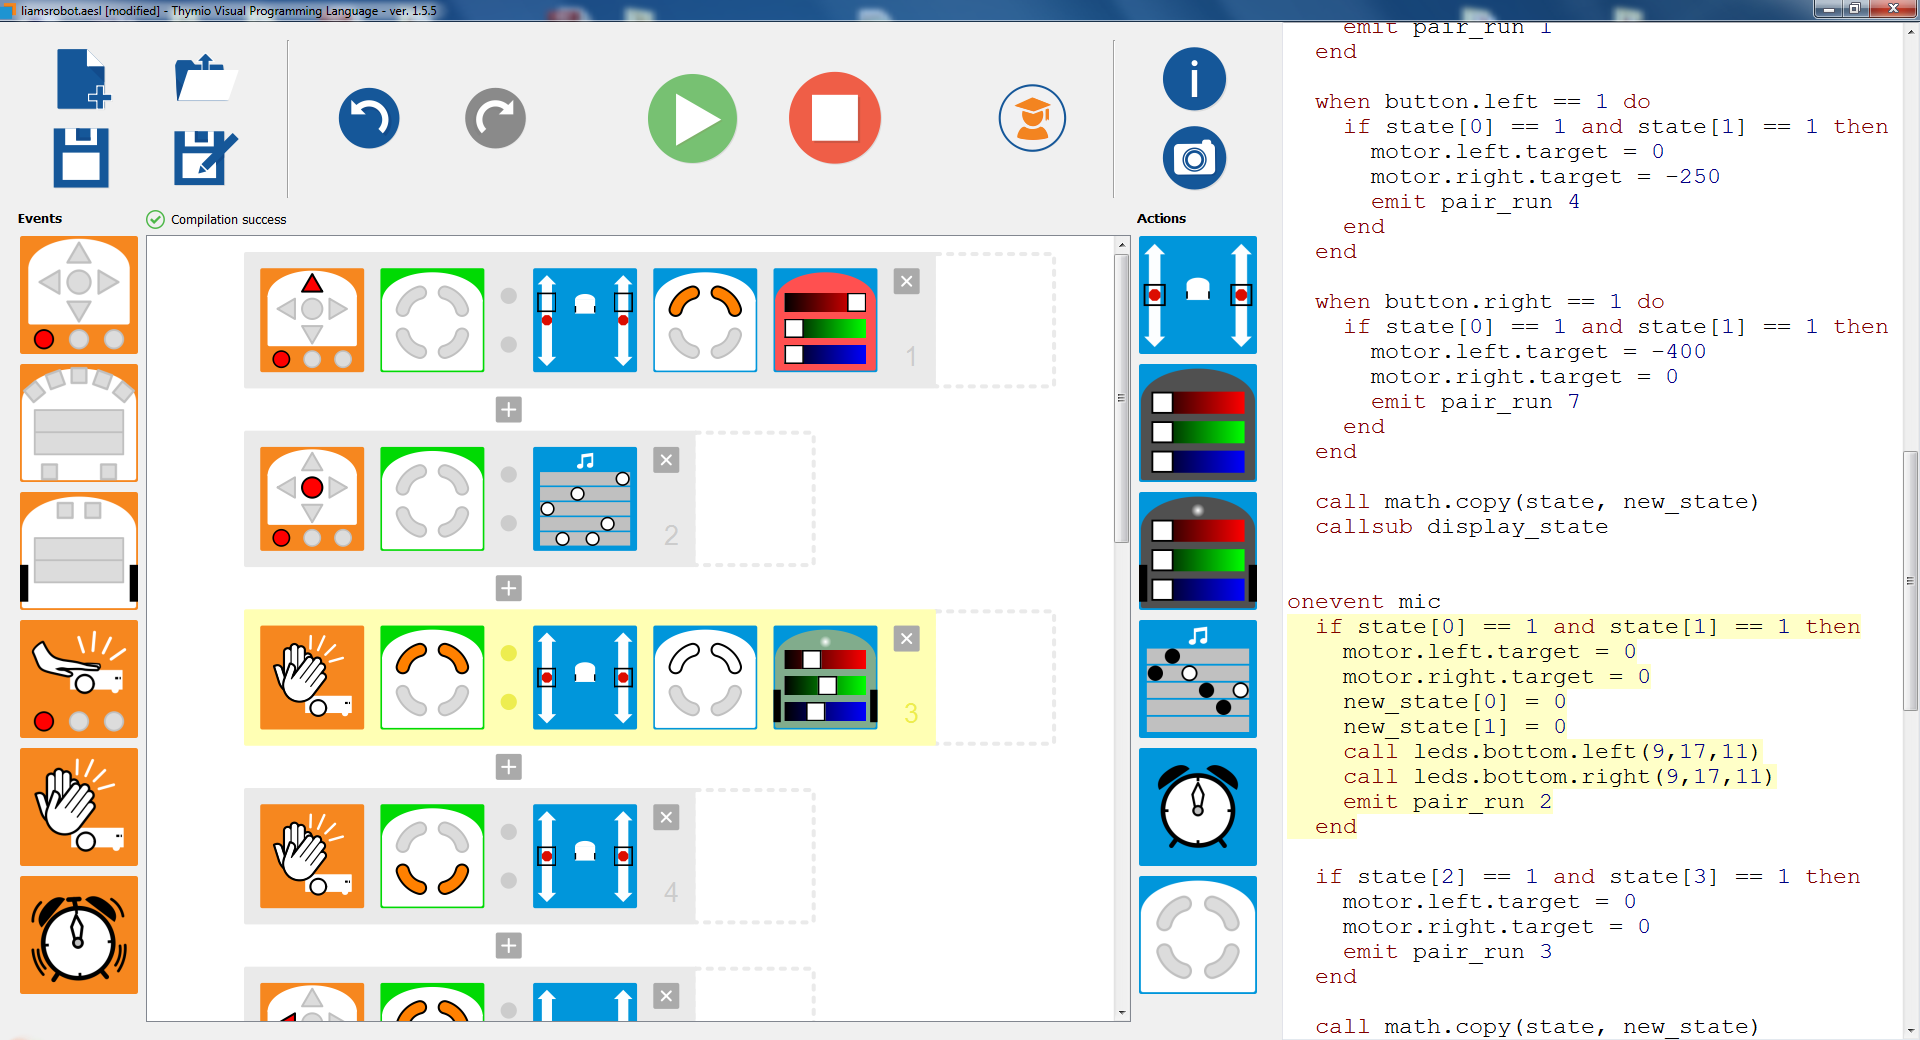Select the row 3 clap event block
This screenshot has height=1040, width=1920.
312,677
